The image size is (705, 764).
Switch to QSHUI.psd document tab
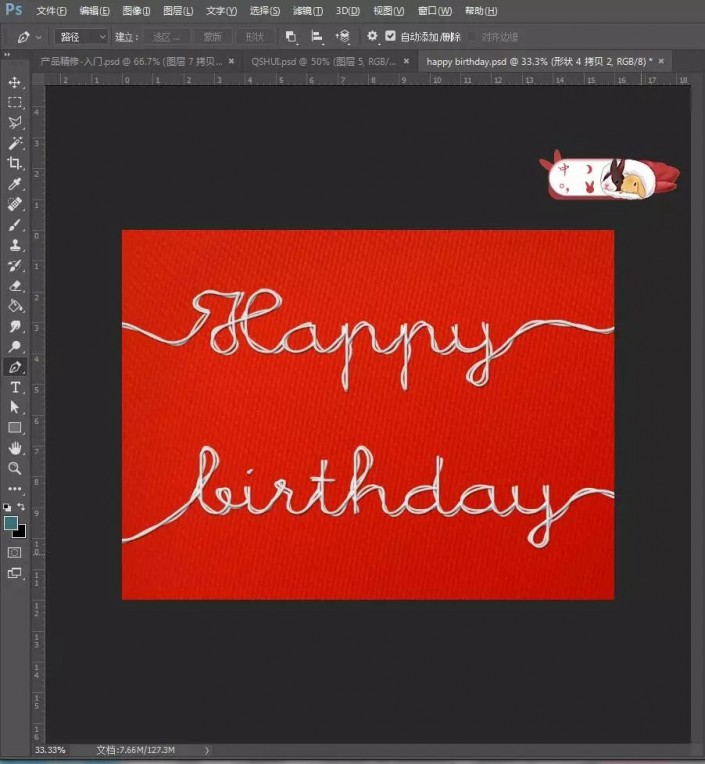(x=324, y=61)
